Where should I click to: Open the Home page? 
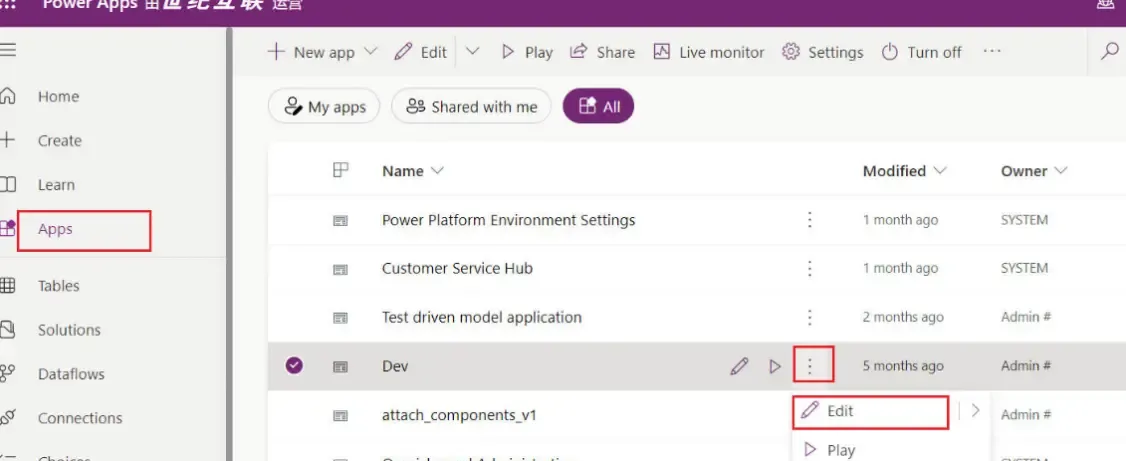point(58,96)
